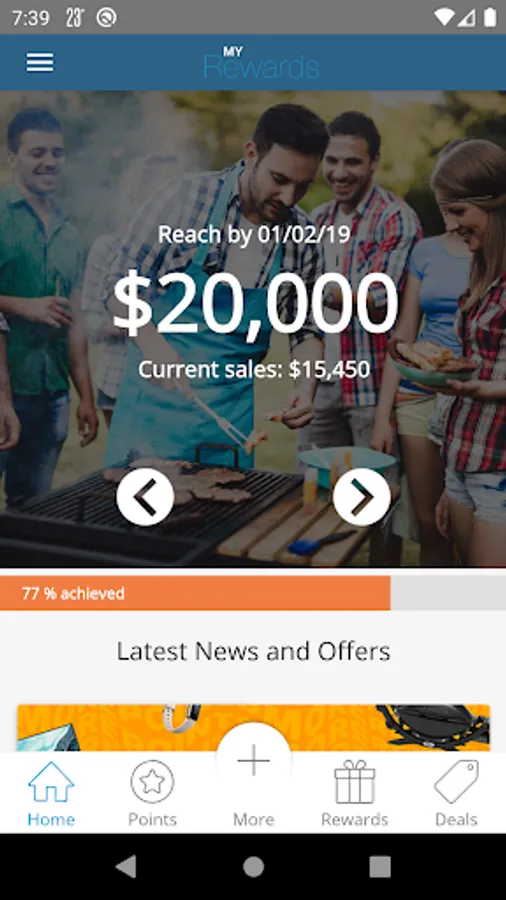Open Rewards gift box icon
This screenshot has width=506, height=900.
coord(355,782)
